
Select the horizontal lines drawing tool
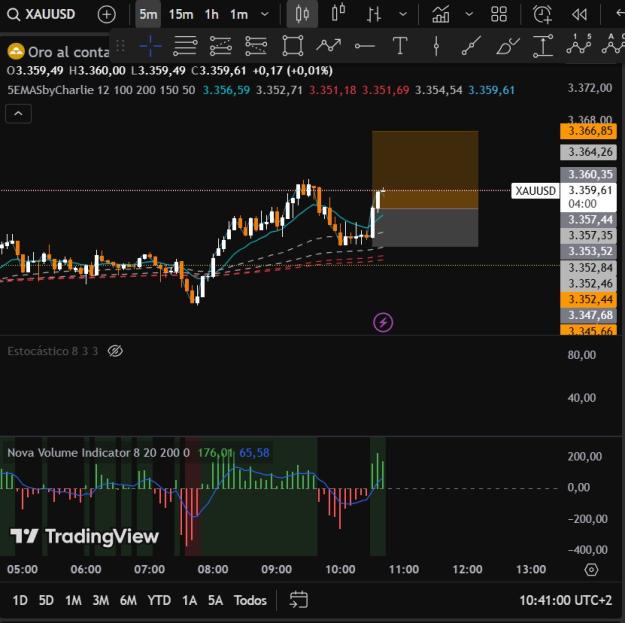coord(185,46)
